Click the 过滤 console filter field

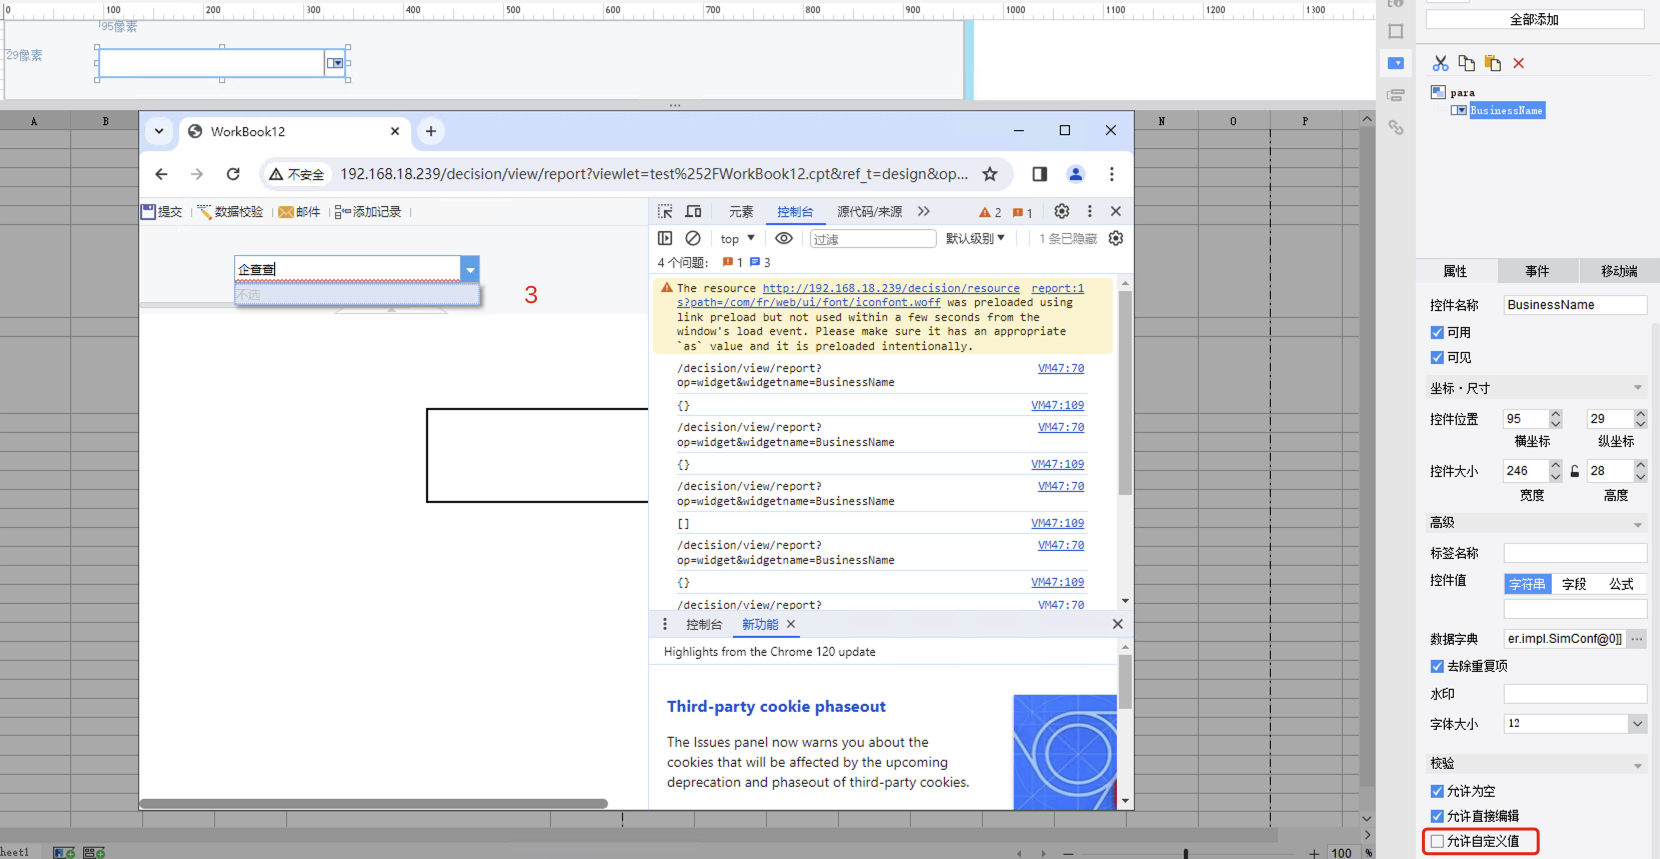pos(873,239)
